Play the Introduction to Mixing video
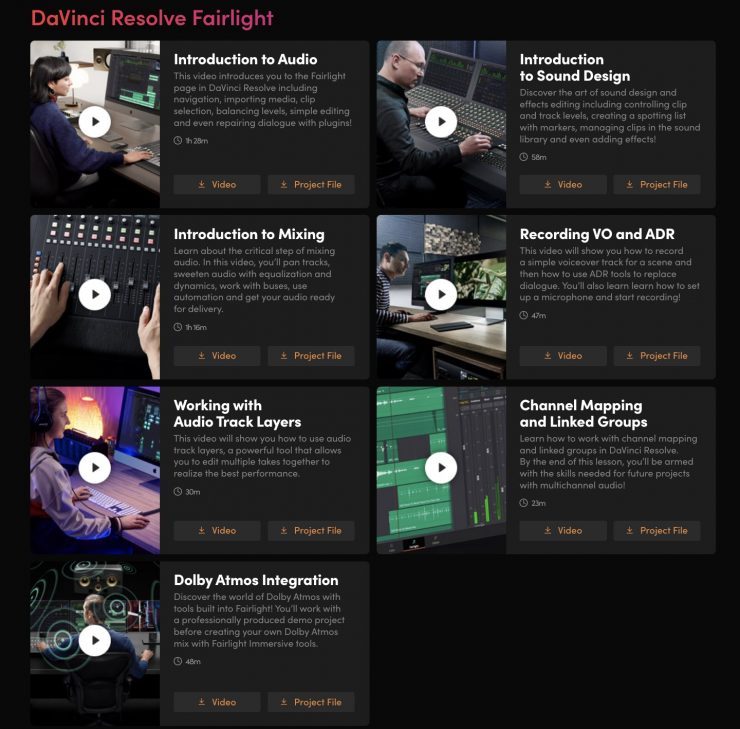Viewport: 740px width, 729px height. click(x=95, y=294)
